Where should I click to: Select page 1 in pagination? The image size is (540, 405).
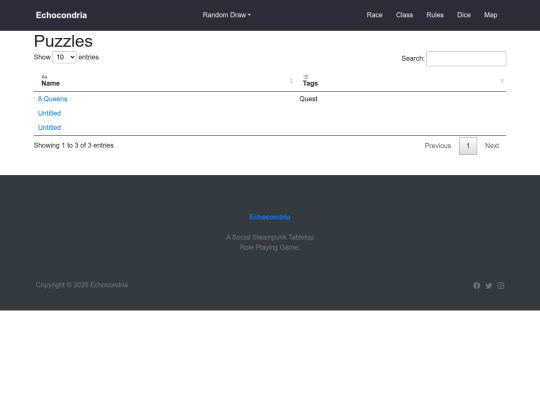point(468,146)
